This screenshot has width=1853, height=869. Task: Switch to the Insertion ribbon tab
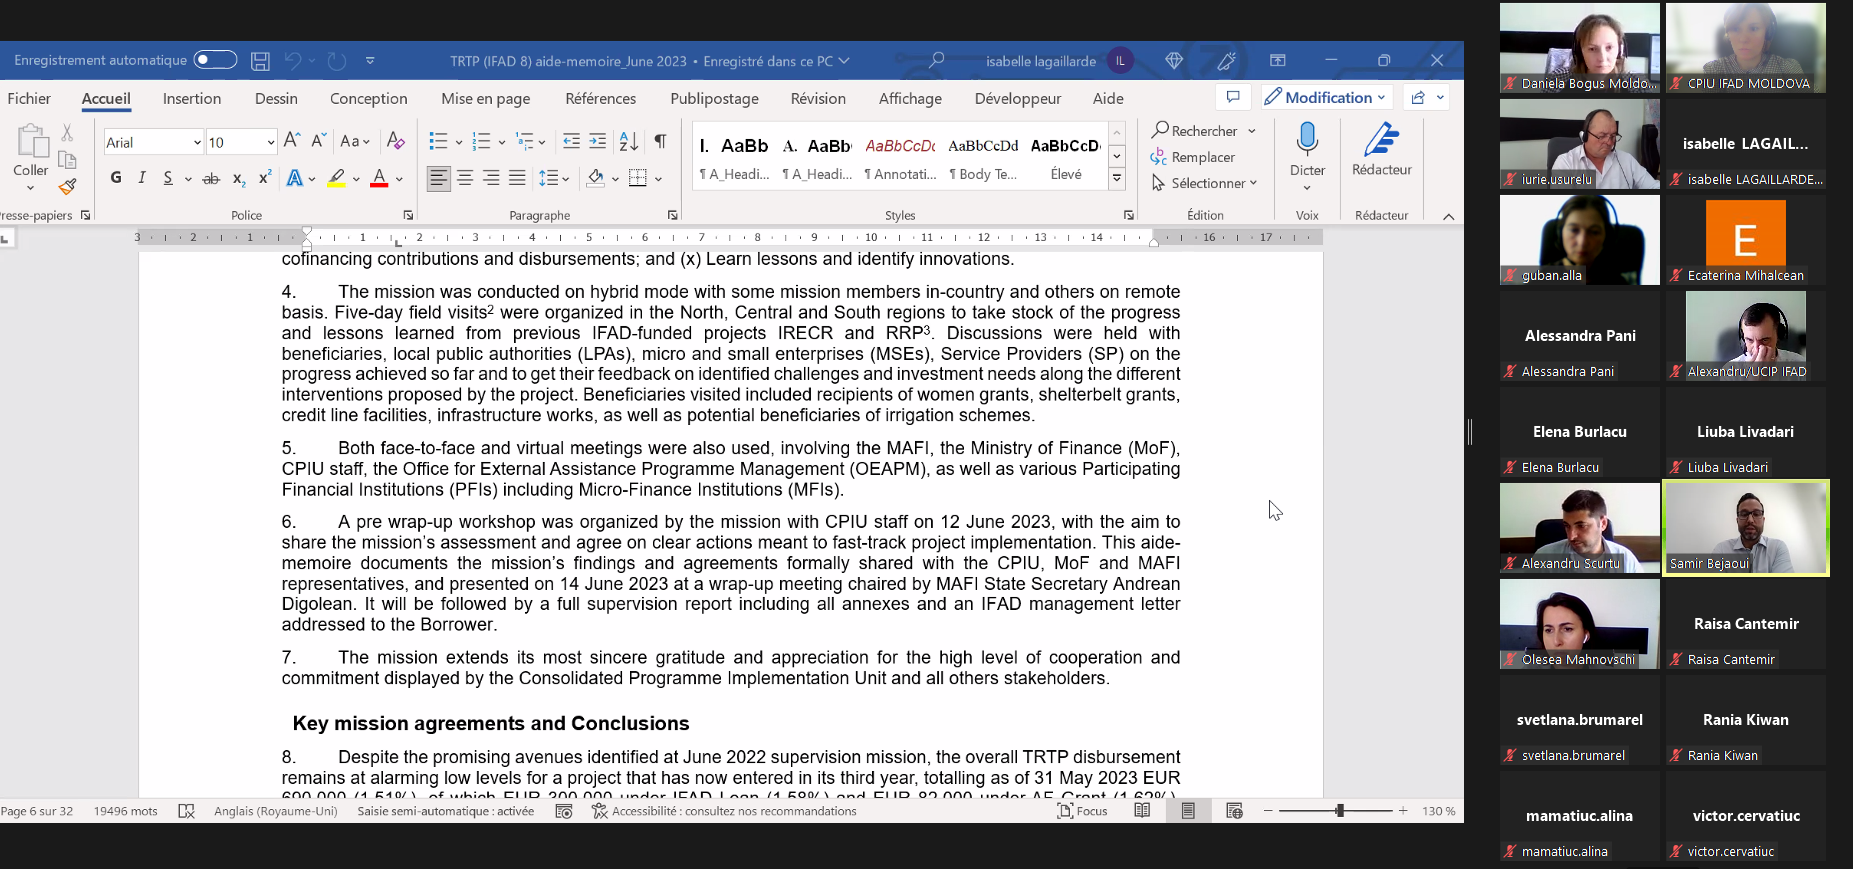coord(192,98)
